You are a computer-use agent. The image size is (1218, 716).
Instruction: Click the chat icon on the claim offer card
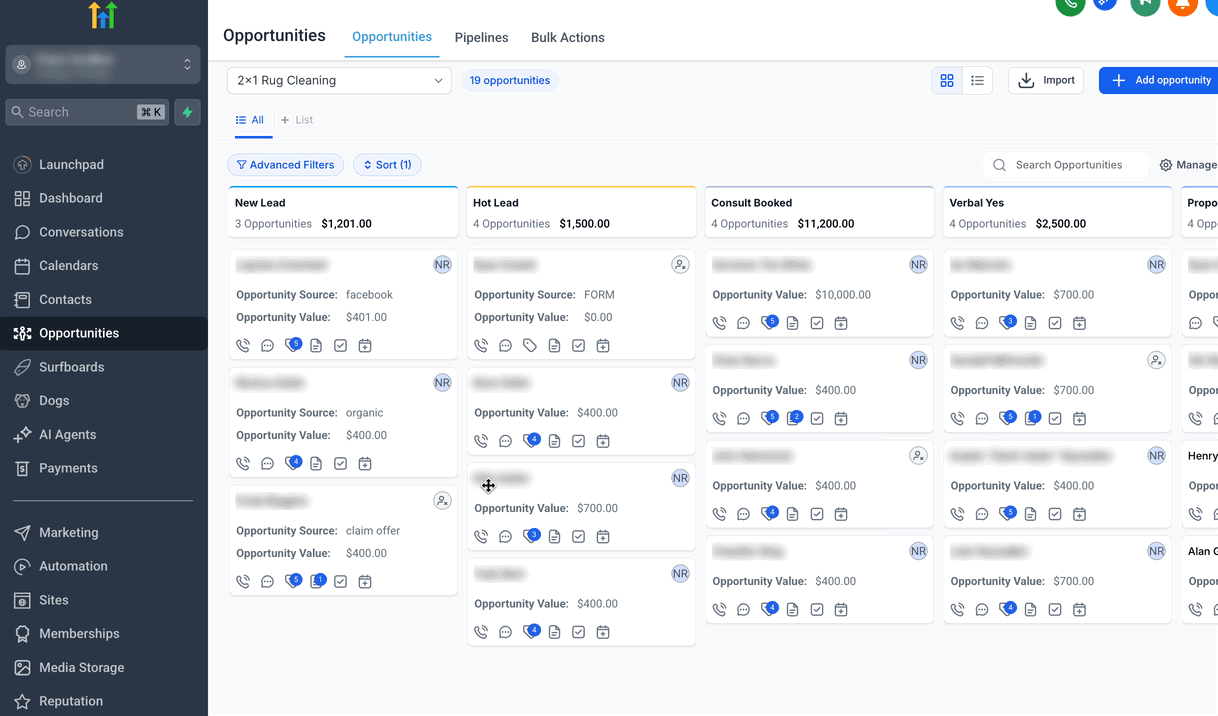pos(267,582)
